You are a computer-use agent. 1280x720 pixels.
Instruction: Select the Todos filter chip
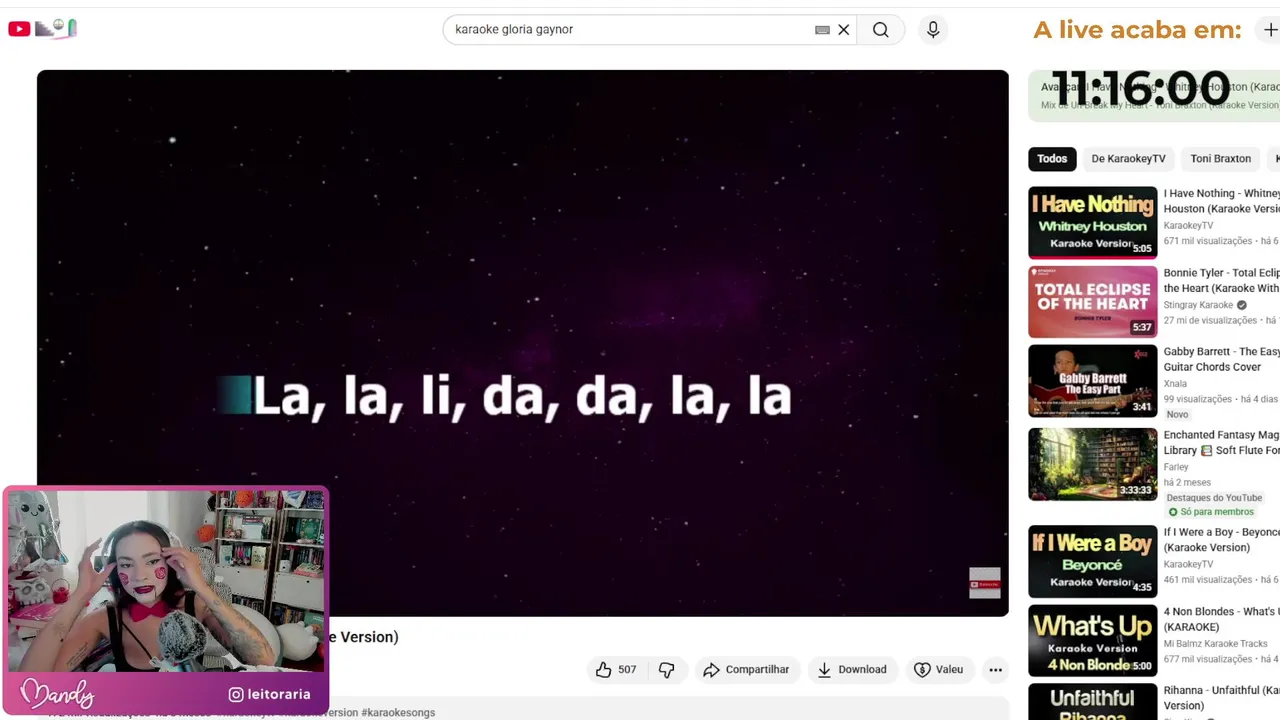(1052, 159)
